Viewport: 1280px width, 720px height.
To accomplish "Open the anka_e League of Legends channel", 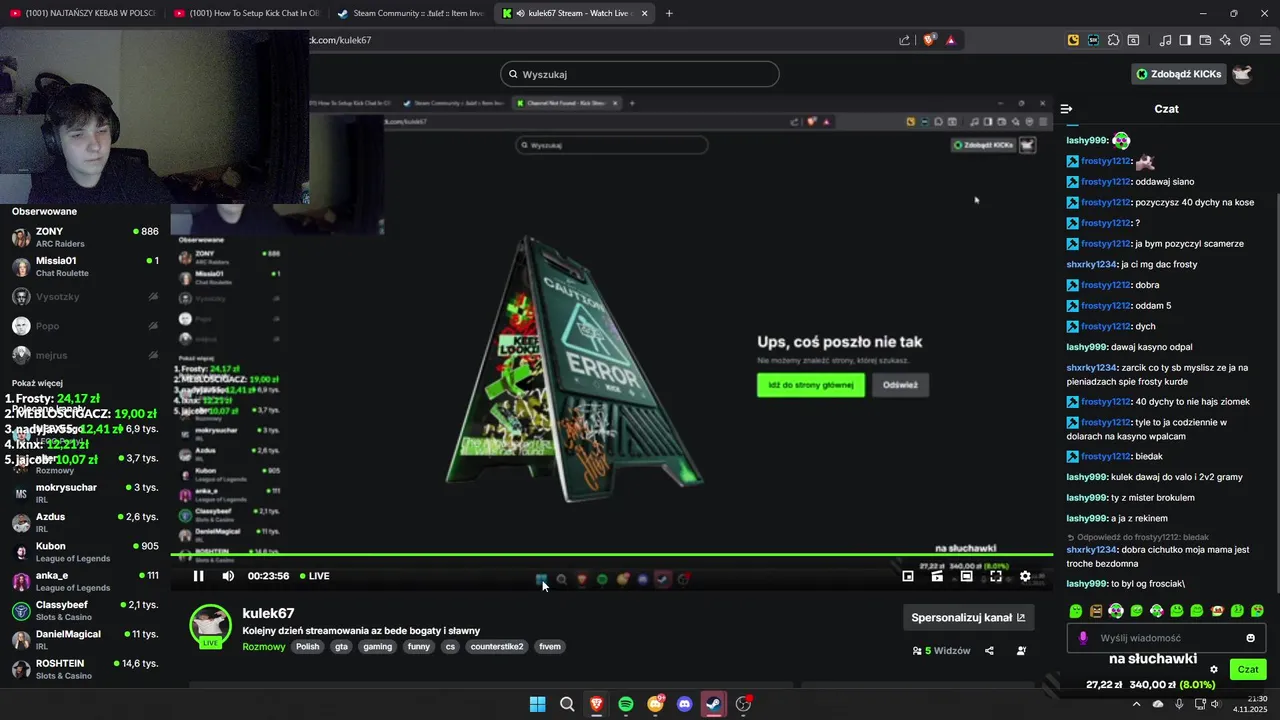I will [x=85, y=581].
